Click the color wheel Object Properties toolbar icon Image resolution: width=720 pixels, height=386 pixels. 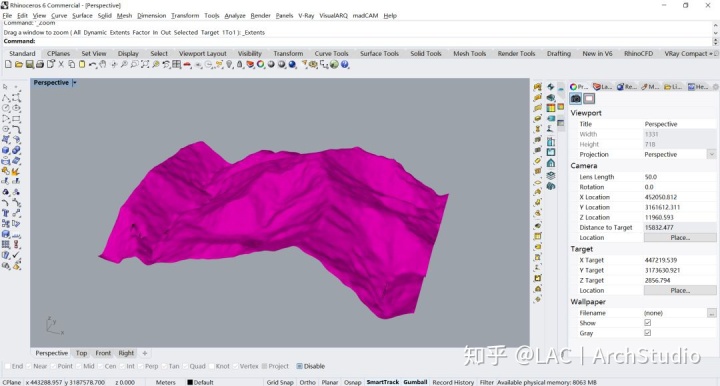(260, 65)
